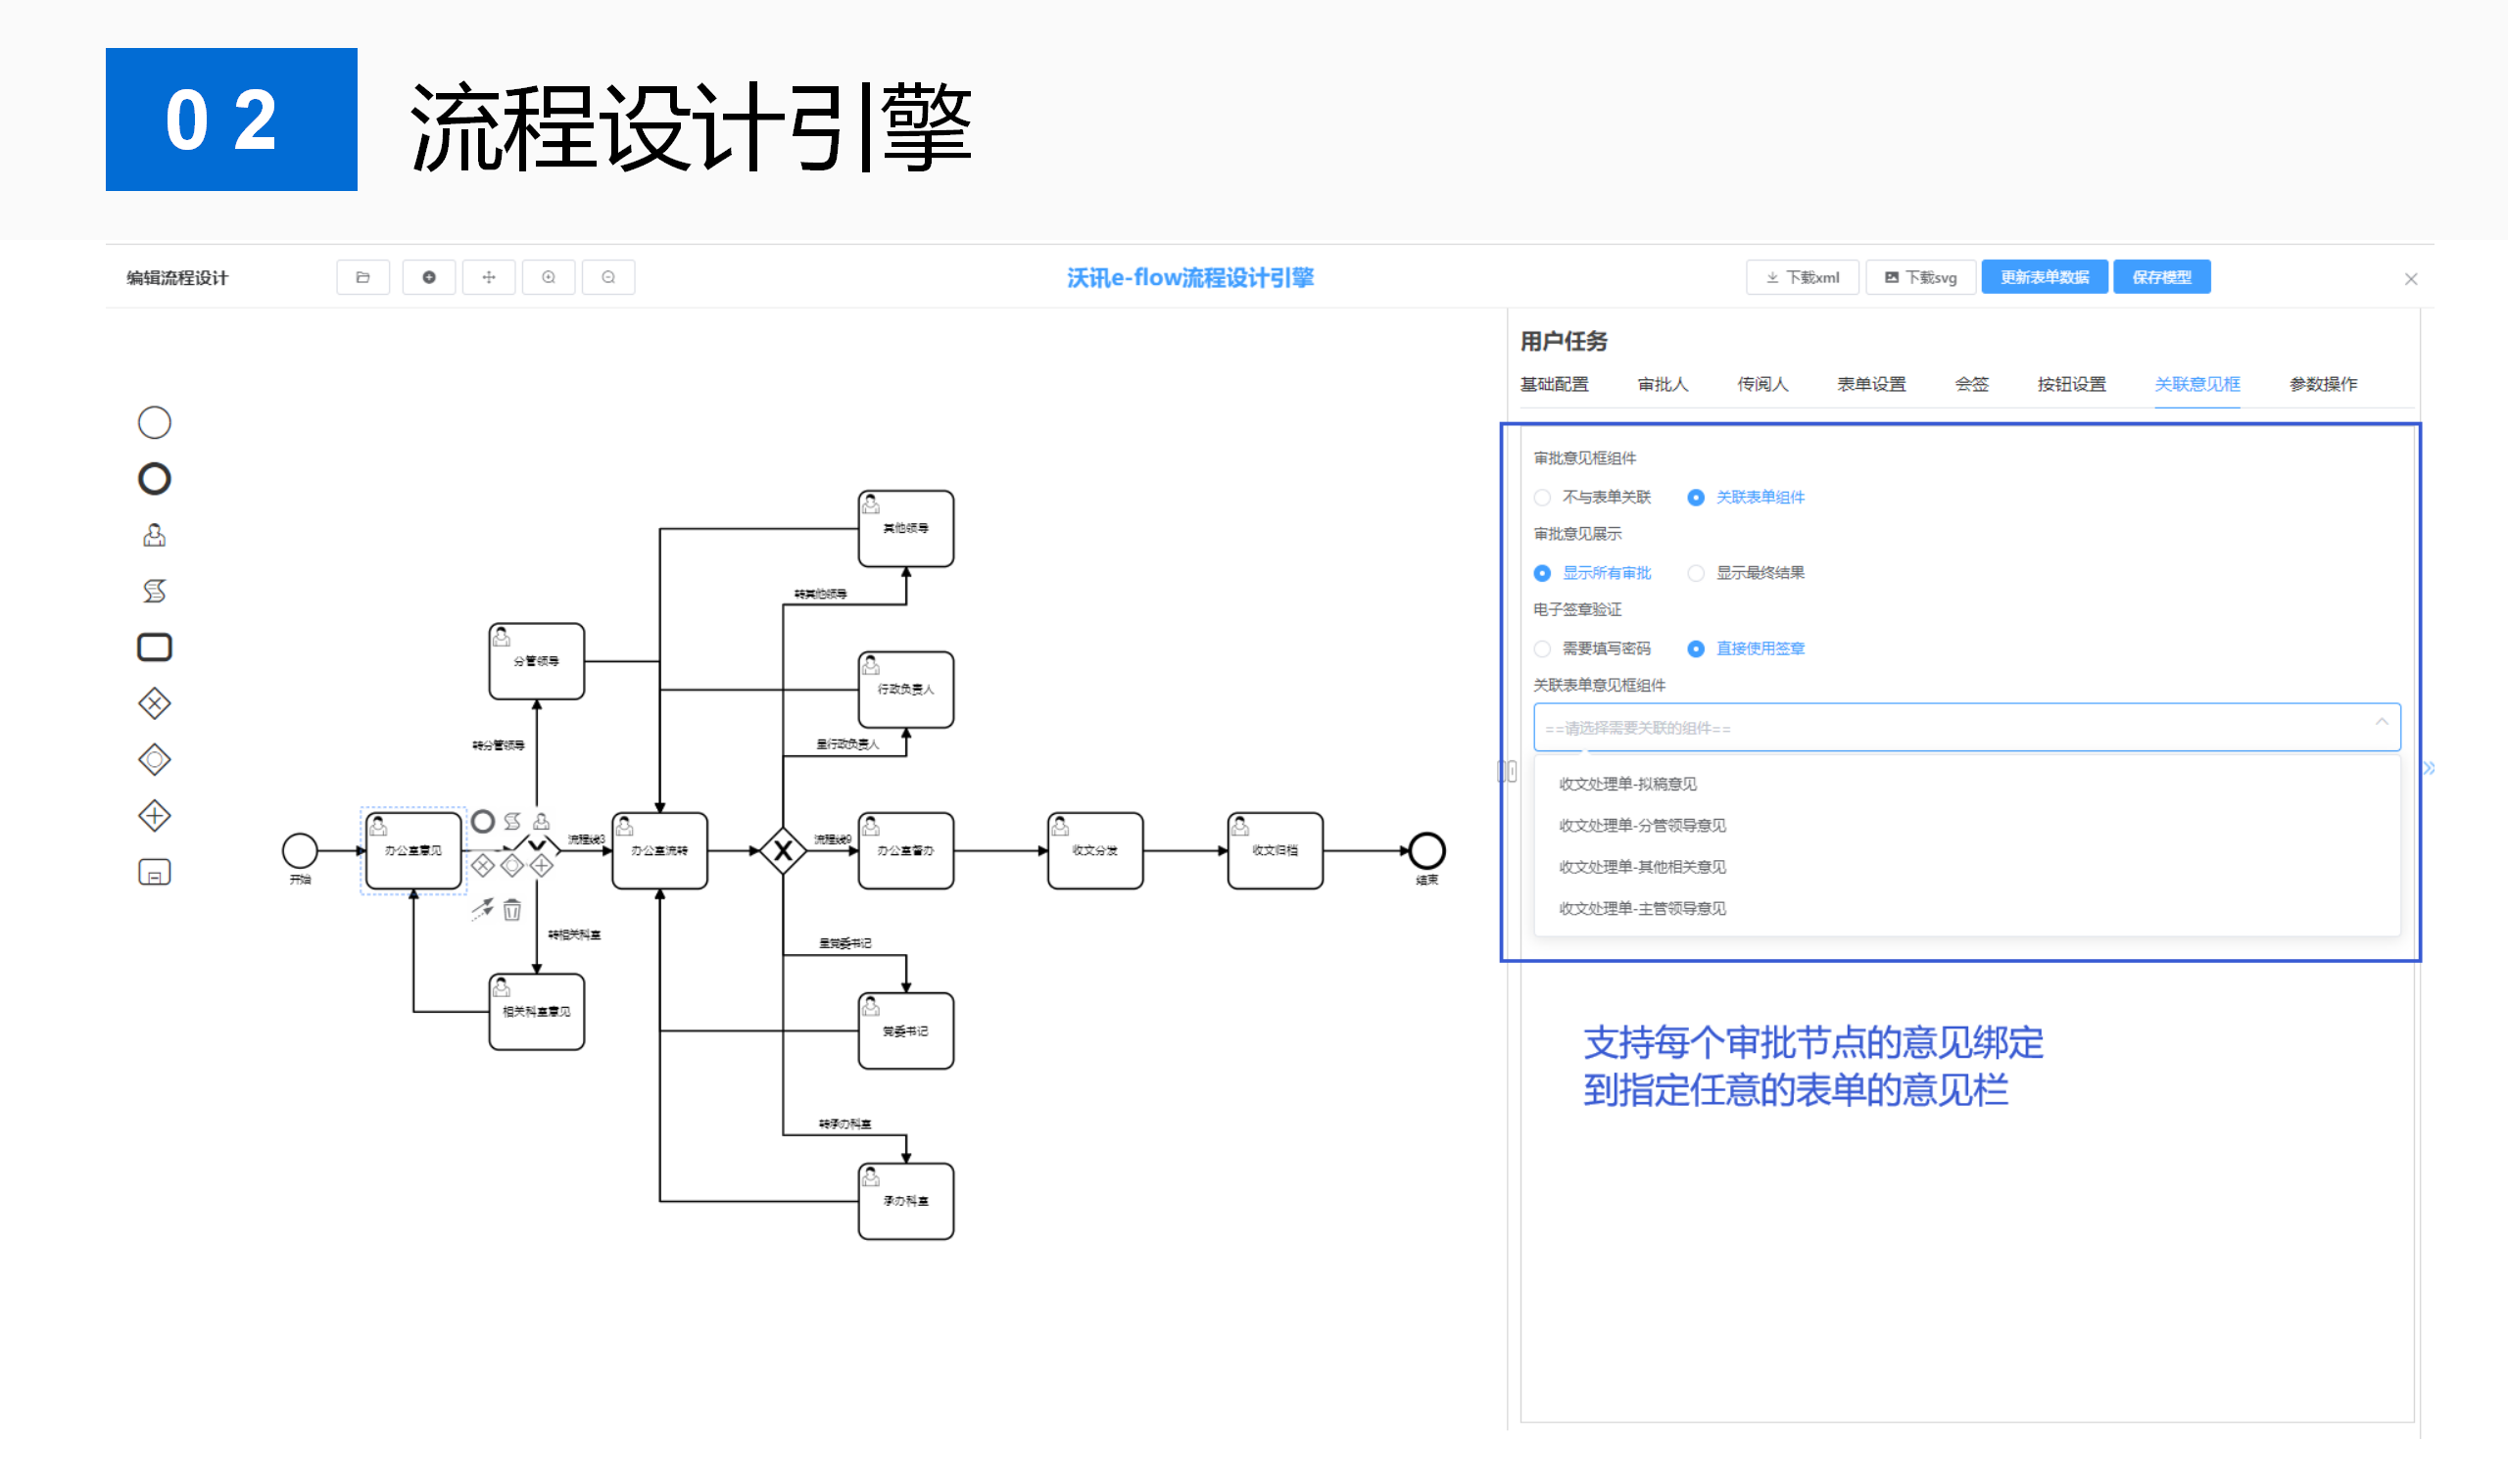Delete node using trash icon near 办公室意见

512,910
